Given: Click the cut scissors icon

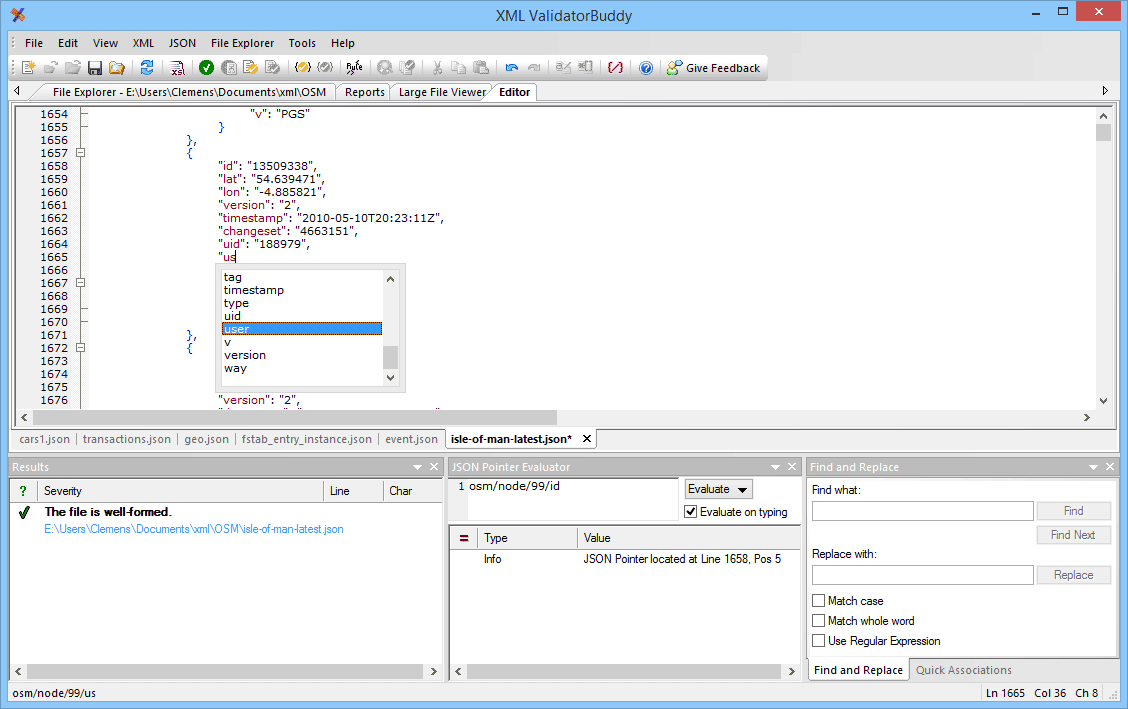Looking at the screenshot, I should 437,68.
